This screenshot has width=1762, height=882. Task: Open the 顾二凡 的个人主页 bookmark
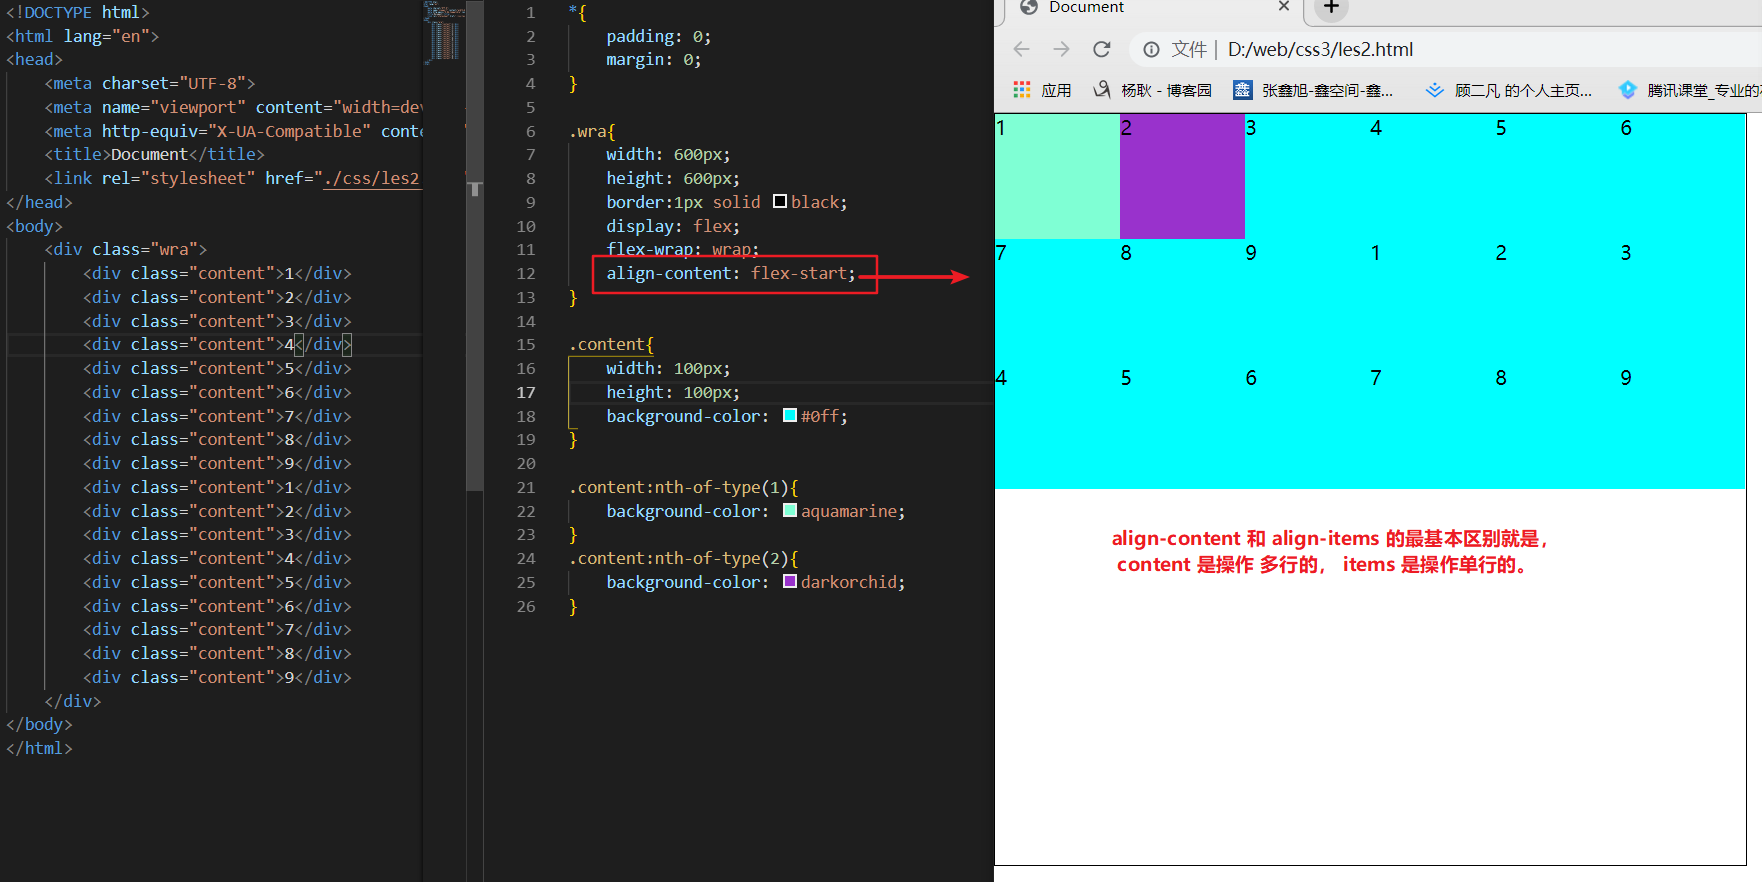[1509, 90]
